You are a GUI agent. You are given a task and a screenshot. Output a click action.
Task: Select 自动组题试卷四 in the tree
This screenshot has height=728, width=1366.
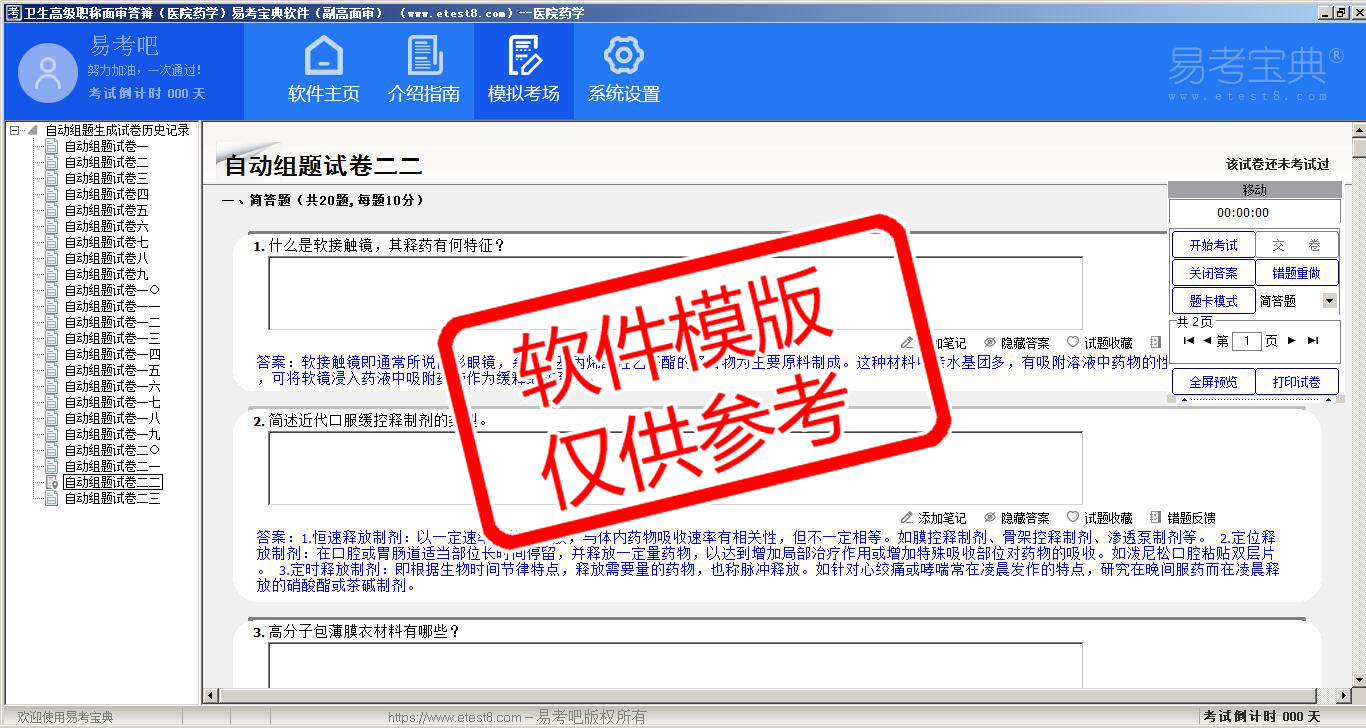pyautogui.click(x=107, y=194)
